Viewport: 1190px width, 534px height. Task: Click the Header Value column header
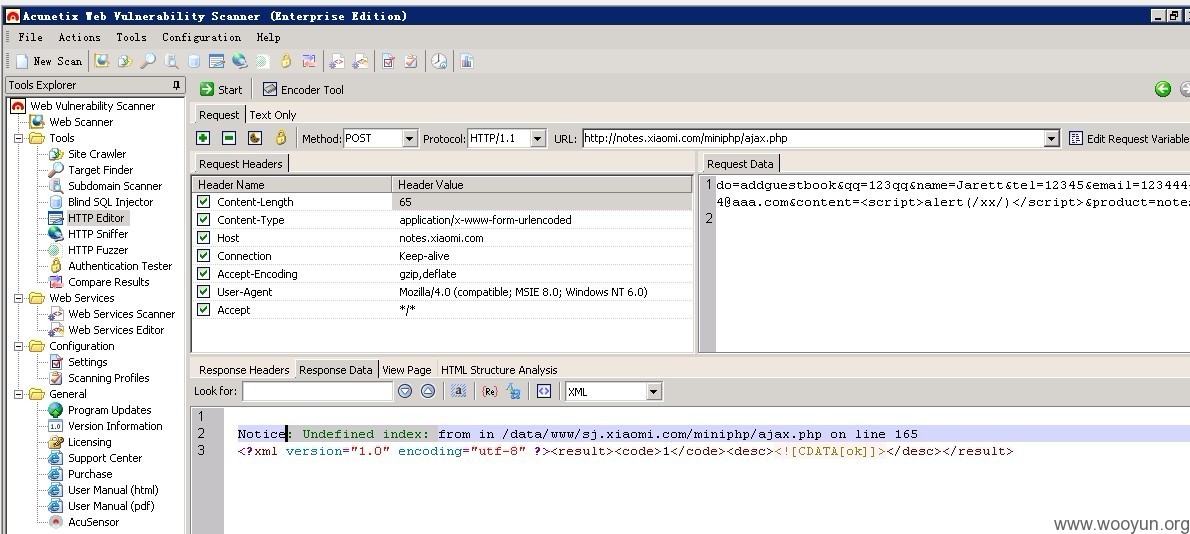542,184
